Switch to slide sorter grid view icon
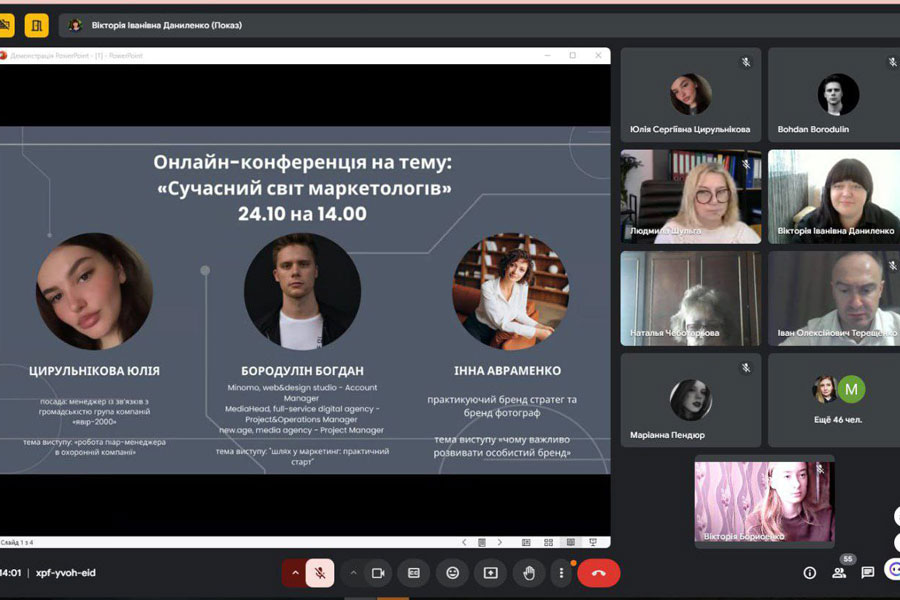 tap(548, 542)
